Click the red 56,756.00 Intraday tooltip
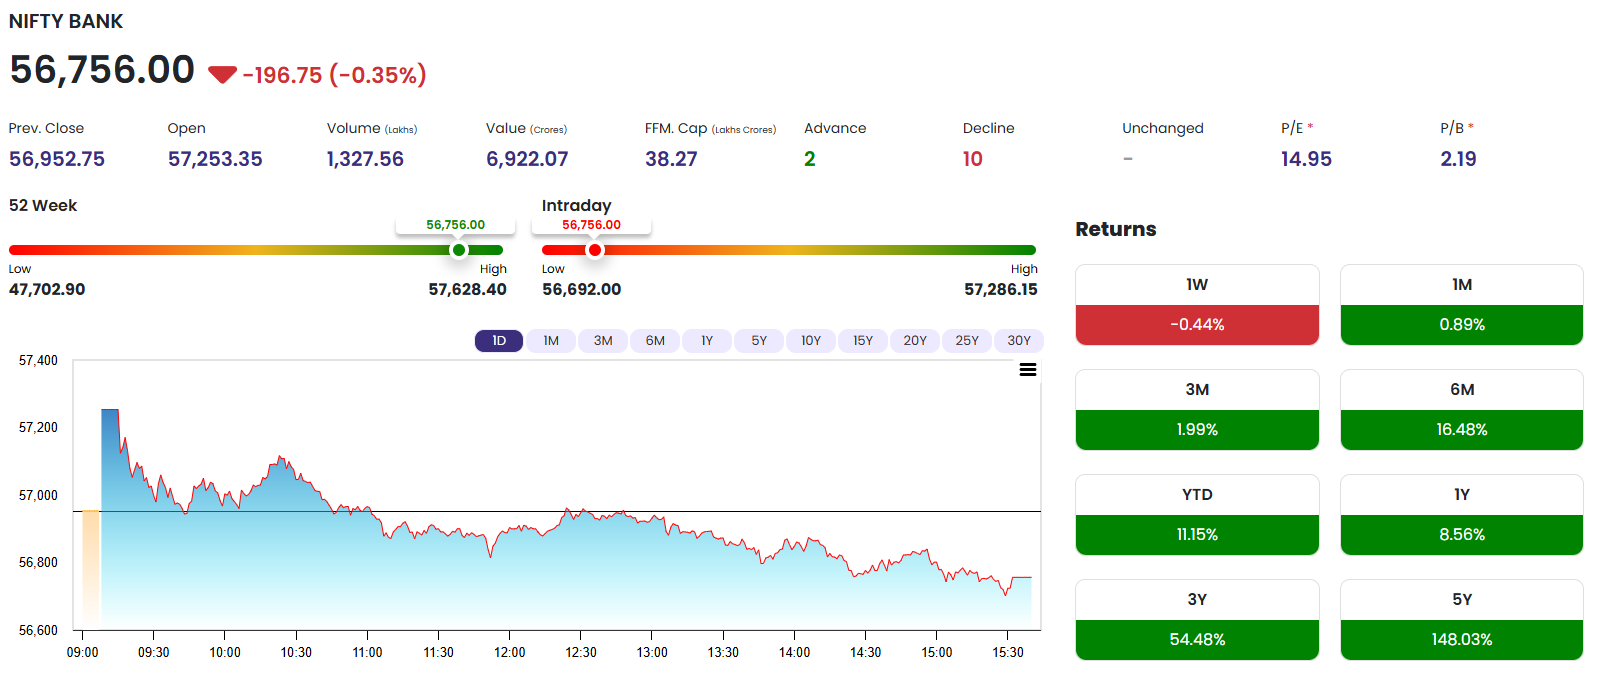The height and width of the screenshot is (678, 1619). (591, 225)
